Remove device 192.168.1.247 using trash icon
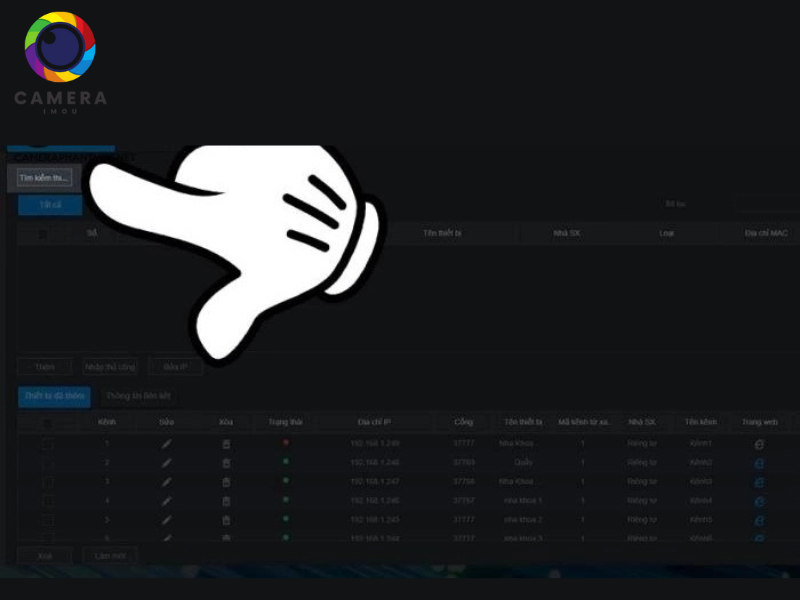Screen dimensions: 800x600 pyautogui.click(x=226, y=481)
